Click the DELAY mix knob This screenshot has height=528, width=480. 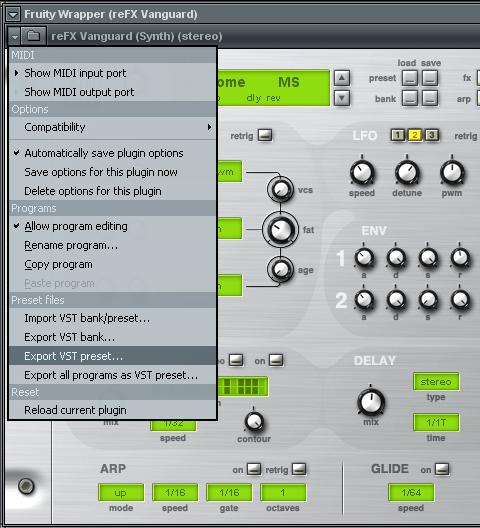(x=371, y=402)
